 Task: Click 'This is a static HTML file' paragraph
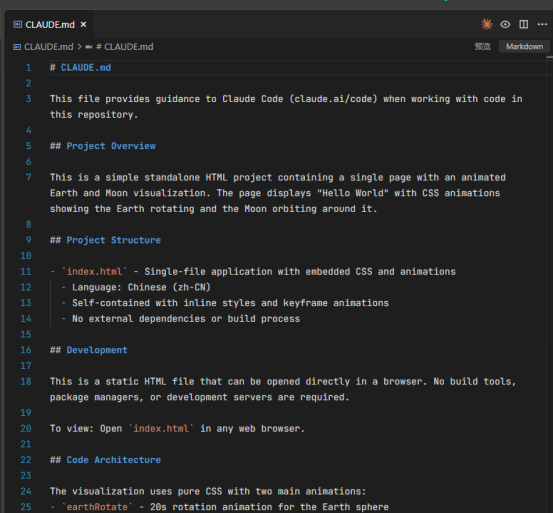click(283, 389)
